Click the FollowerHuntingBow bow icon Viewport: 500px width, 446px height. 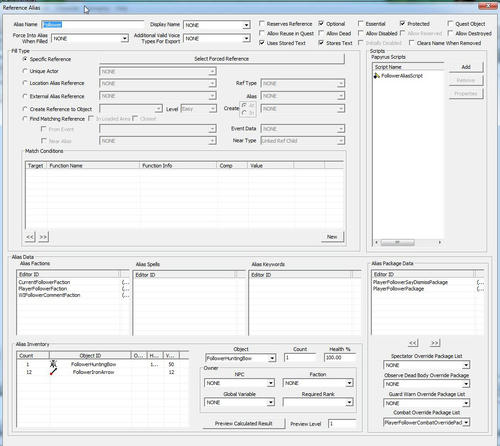pyautogui.click(x=53, y=364)
